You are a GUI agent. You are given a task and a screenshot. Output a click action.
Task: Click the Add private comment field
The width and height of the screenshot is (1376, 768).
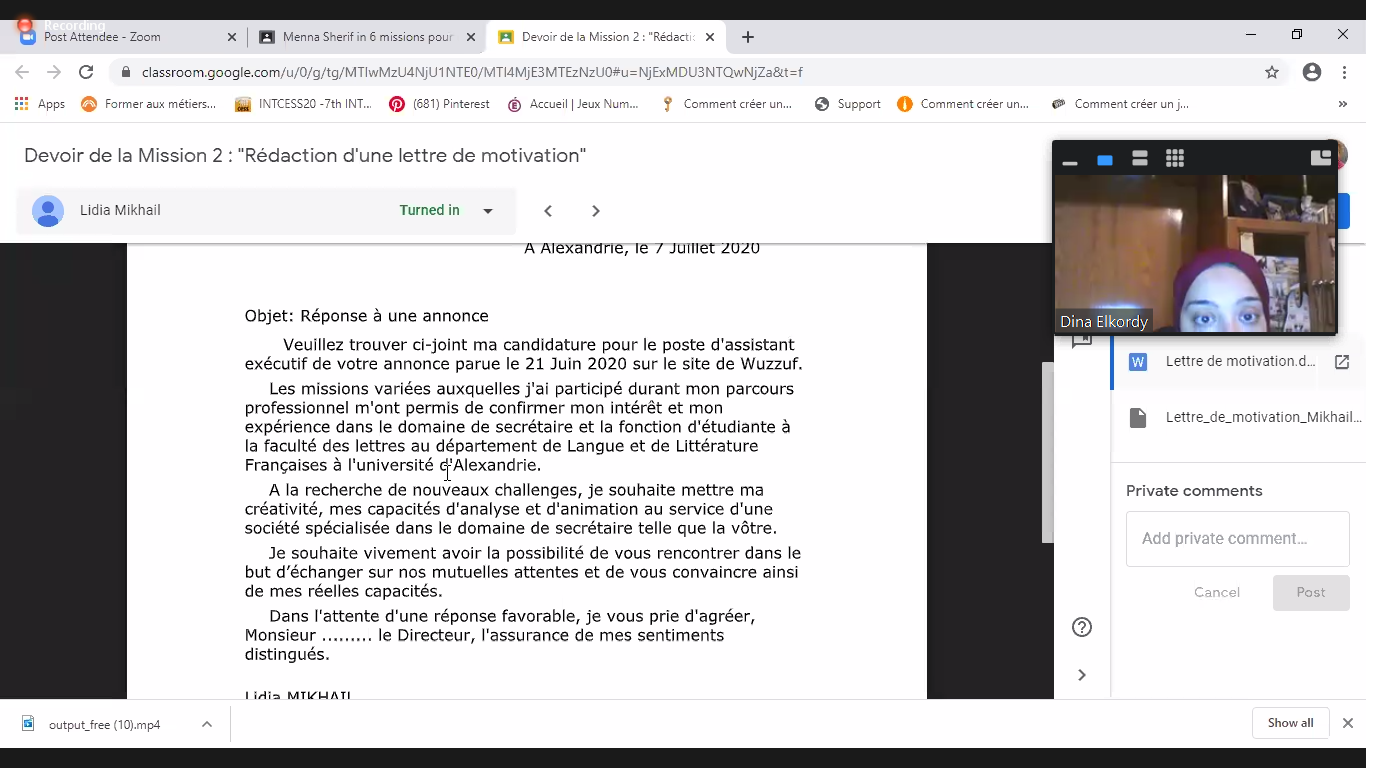pos(1237,539)
